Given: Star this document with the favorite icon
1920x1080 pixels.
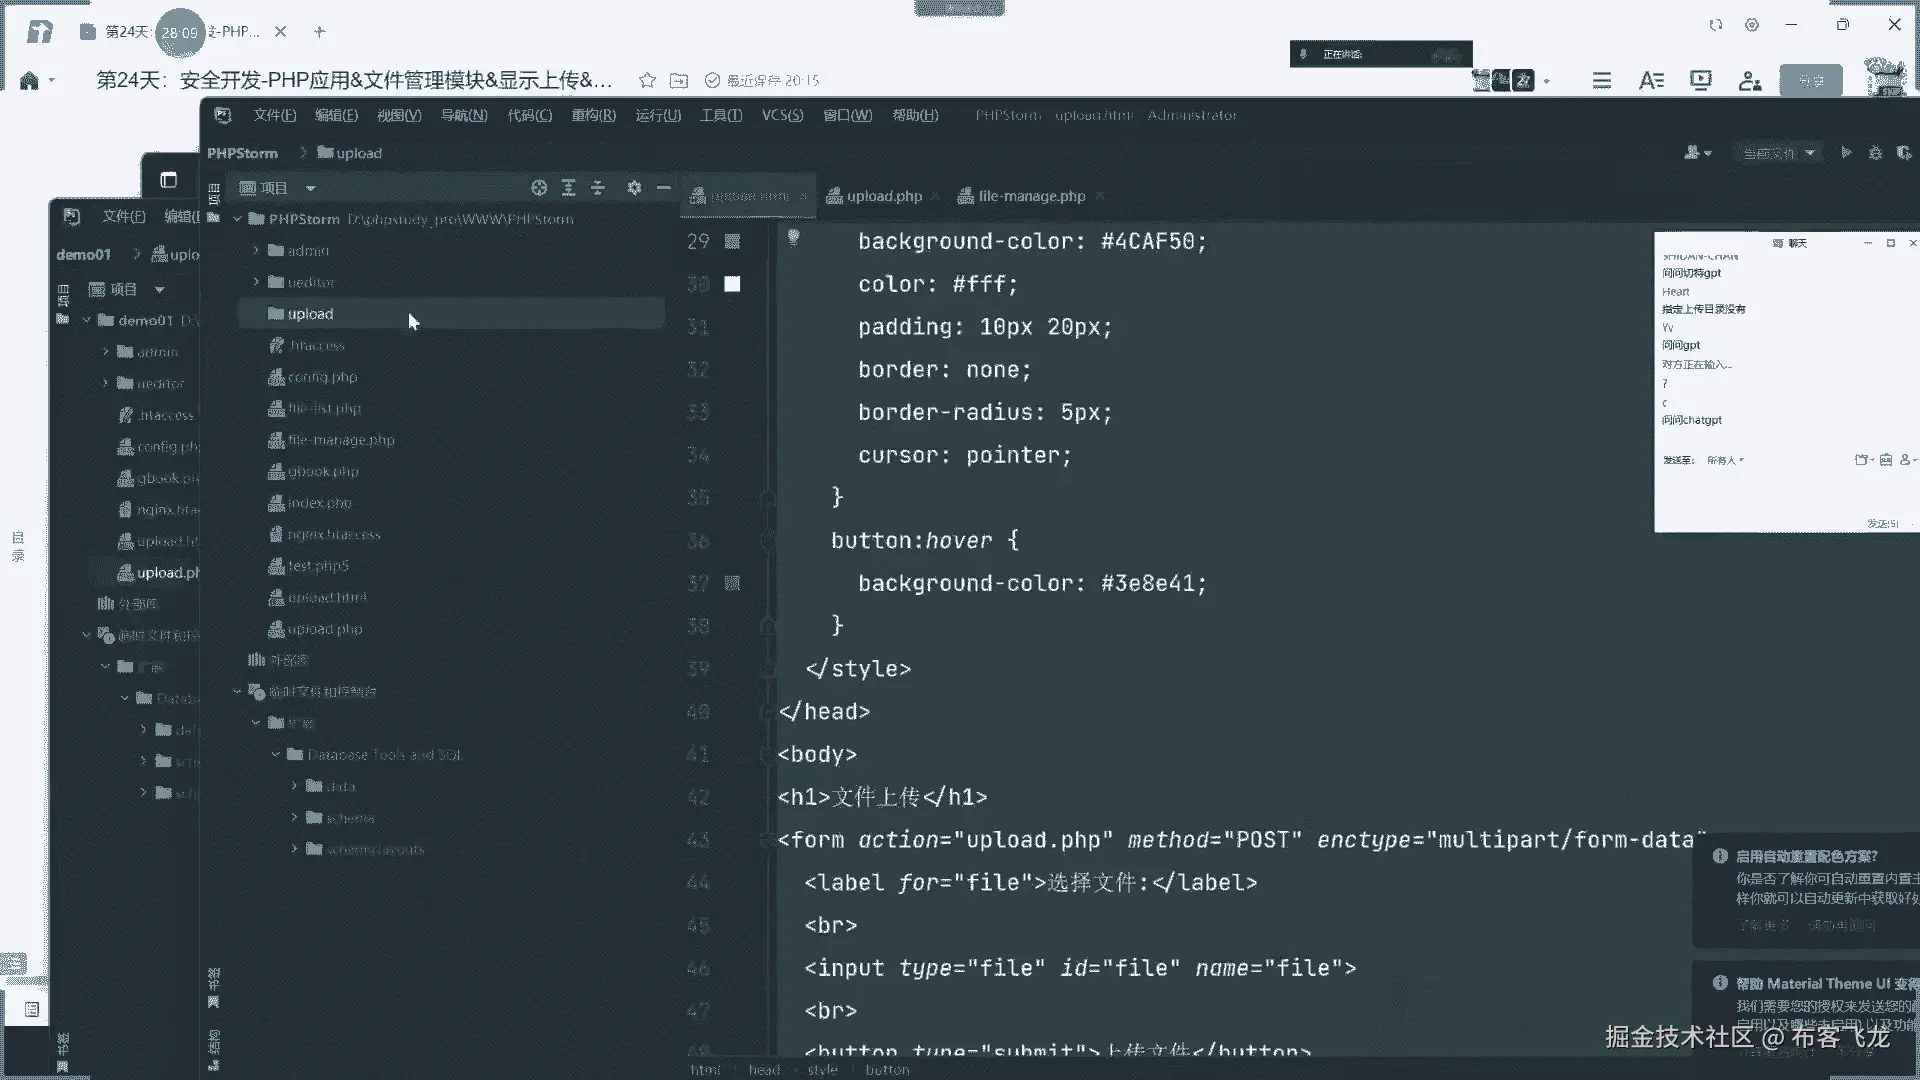Looking at the screenshot, I should 647,81.
